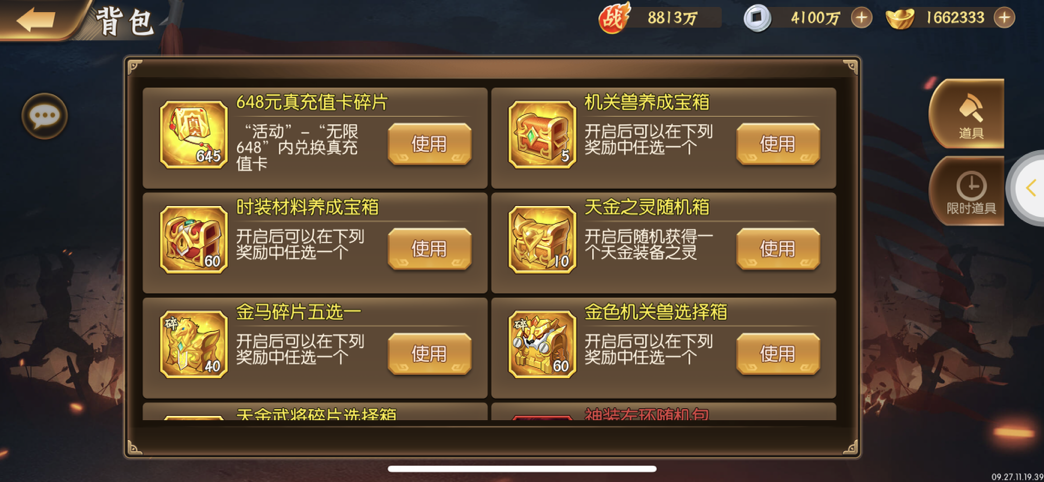Add more gold ingots with plus button
This screenshot has width=1044, height=482.
(1004, 17)
